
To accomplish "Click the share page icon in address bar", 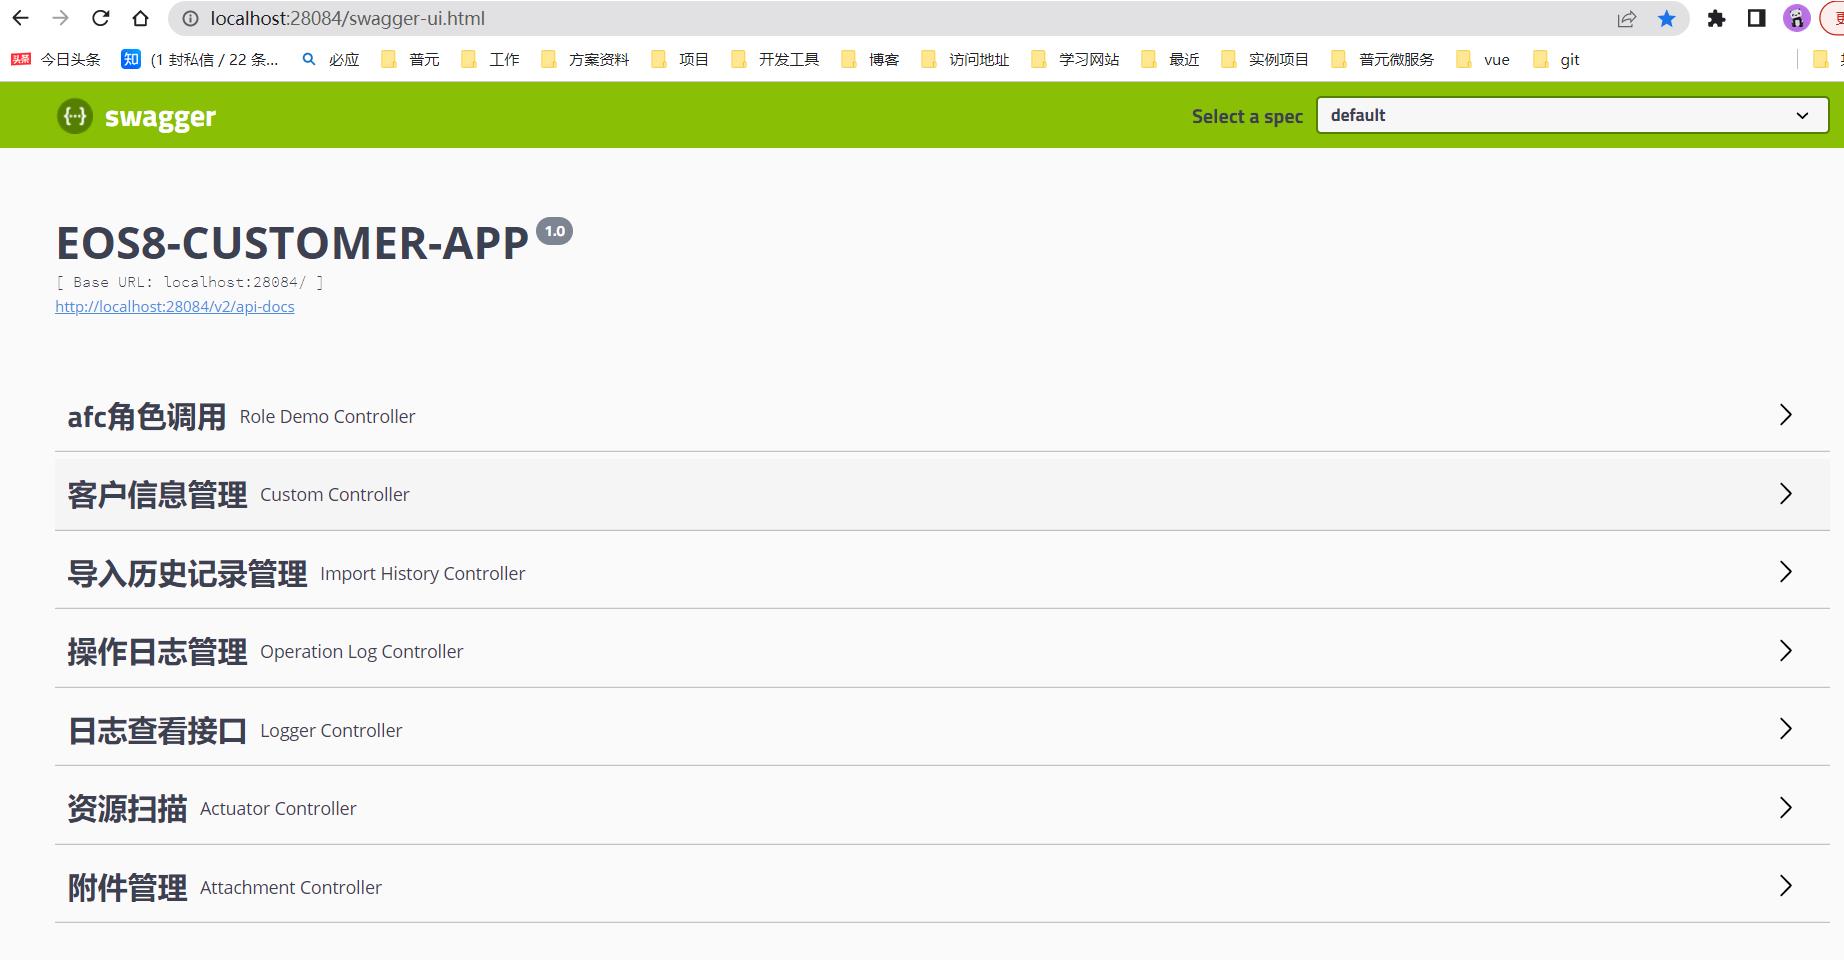I will (1627, 18).
